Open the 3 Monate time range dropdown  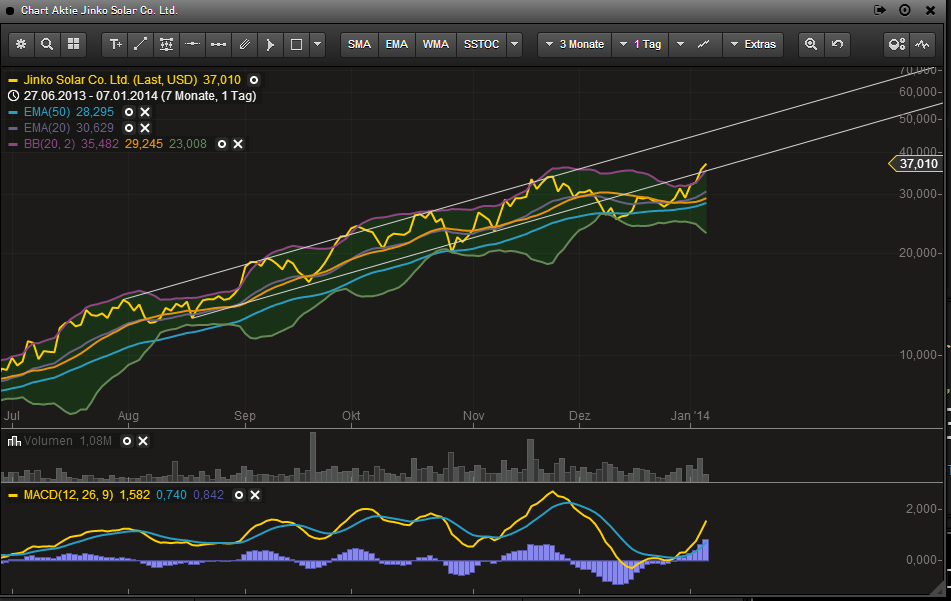click(574, 44)
